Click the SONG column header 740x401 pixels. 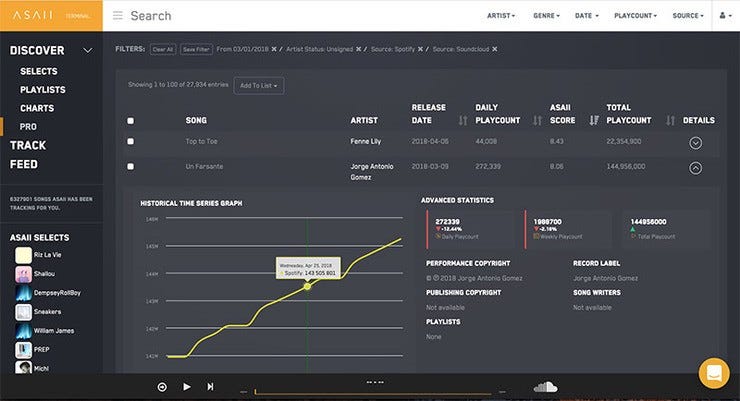(x=196, y=120)
